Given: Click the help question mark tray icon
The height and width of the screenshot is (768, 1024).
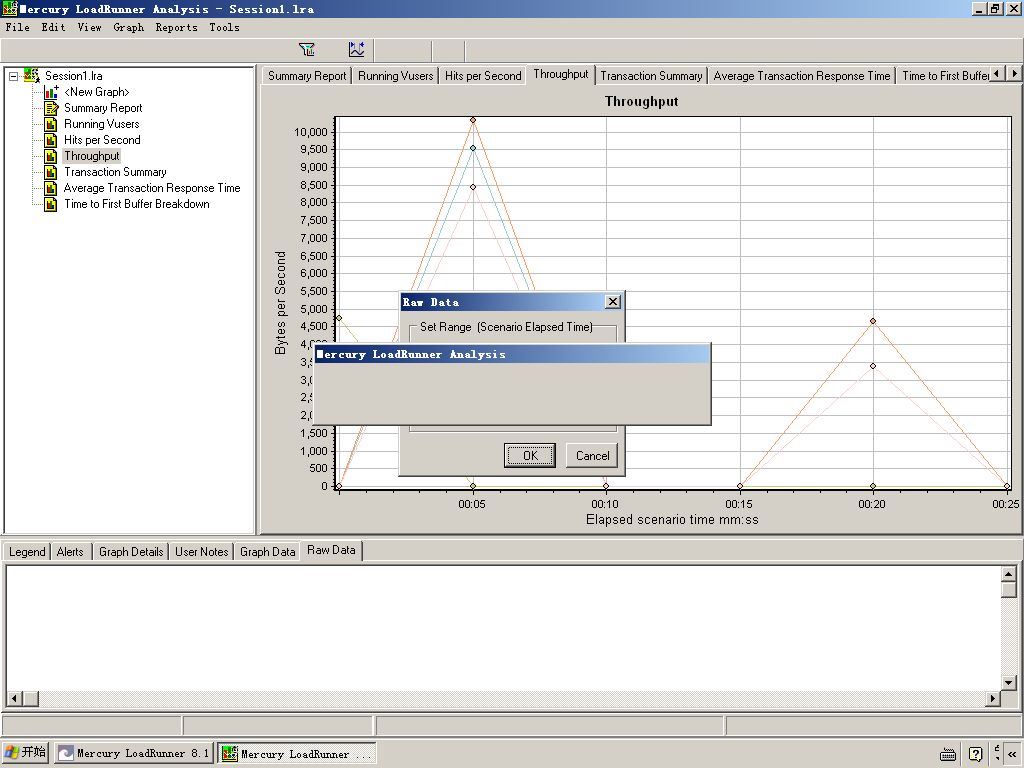Looking at the screenshot, I should (976, 754).
